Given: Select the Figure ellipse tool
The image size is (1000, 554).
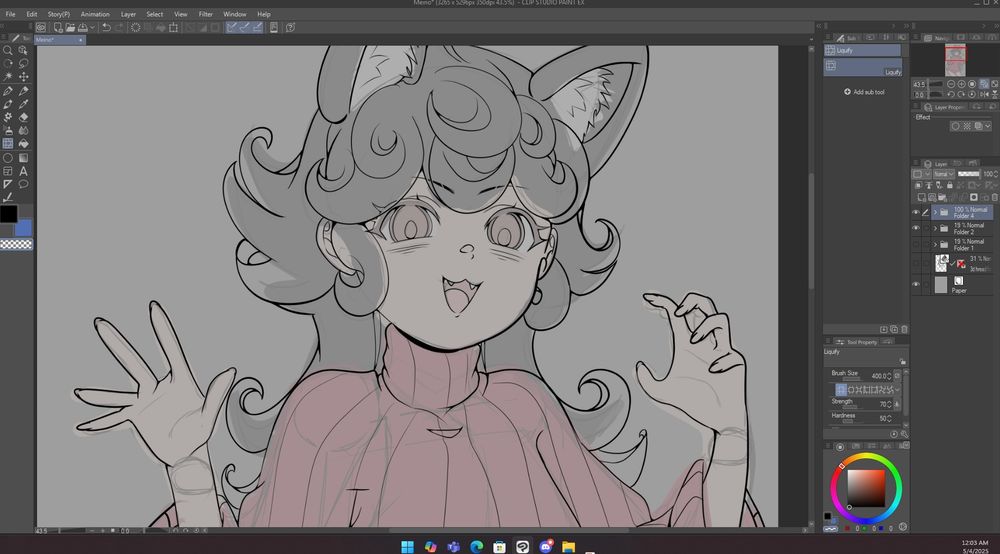Looking at the screenshot, I should [x=8, y=157].
